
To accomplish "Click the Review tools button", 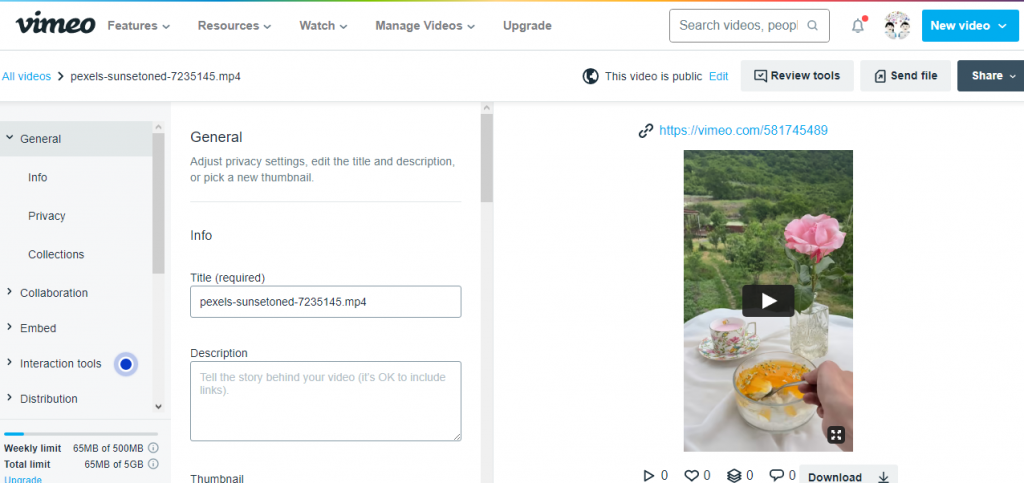I will [797, 76].
